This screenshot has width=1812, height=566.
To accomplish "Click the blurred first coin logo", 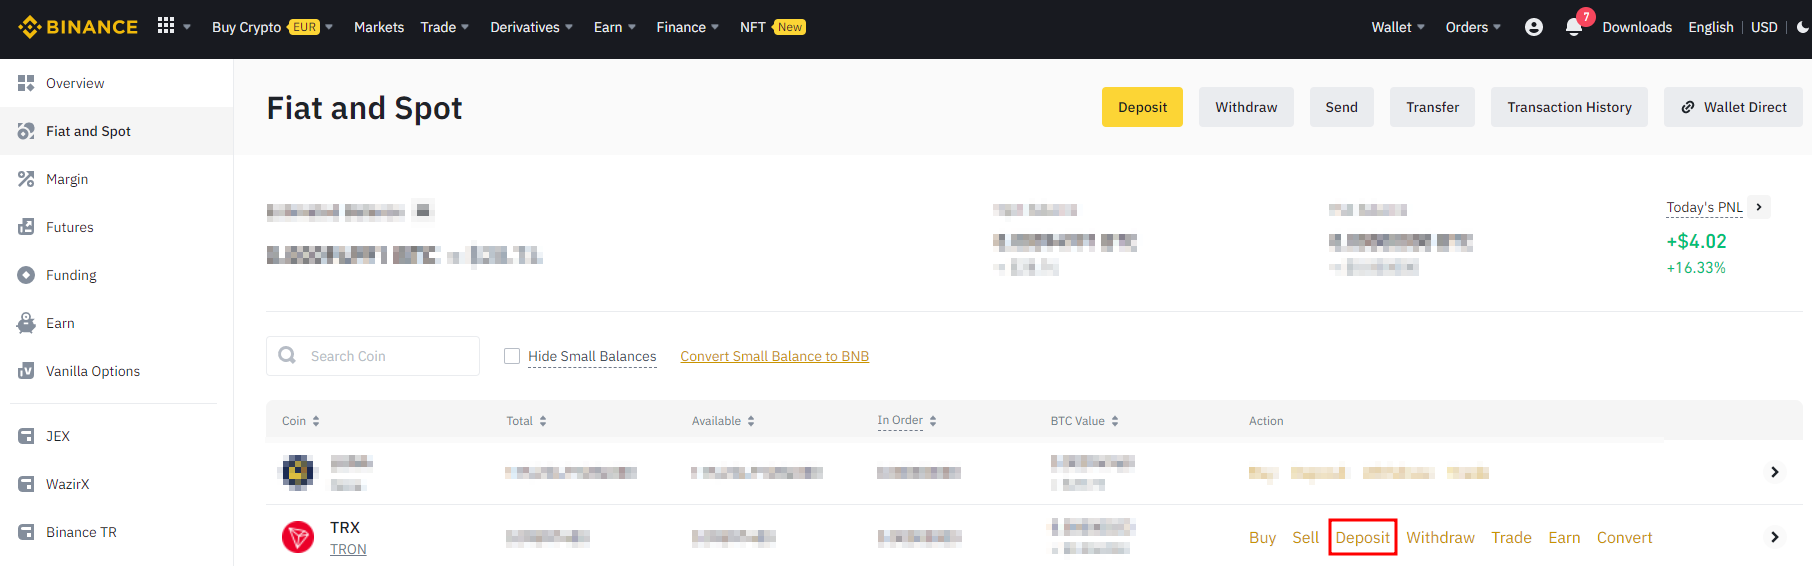I will pyautogui.click(x=298, y=471).
